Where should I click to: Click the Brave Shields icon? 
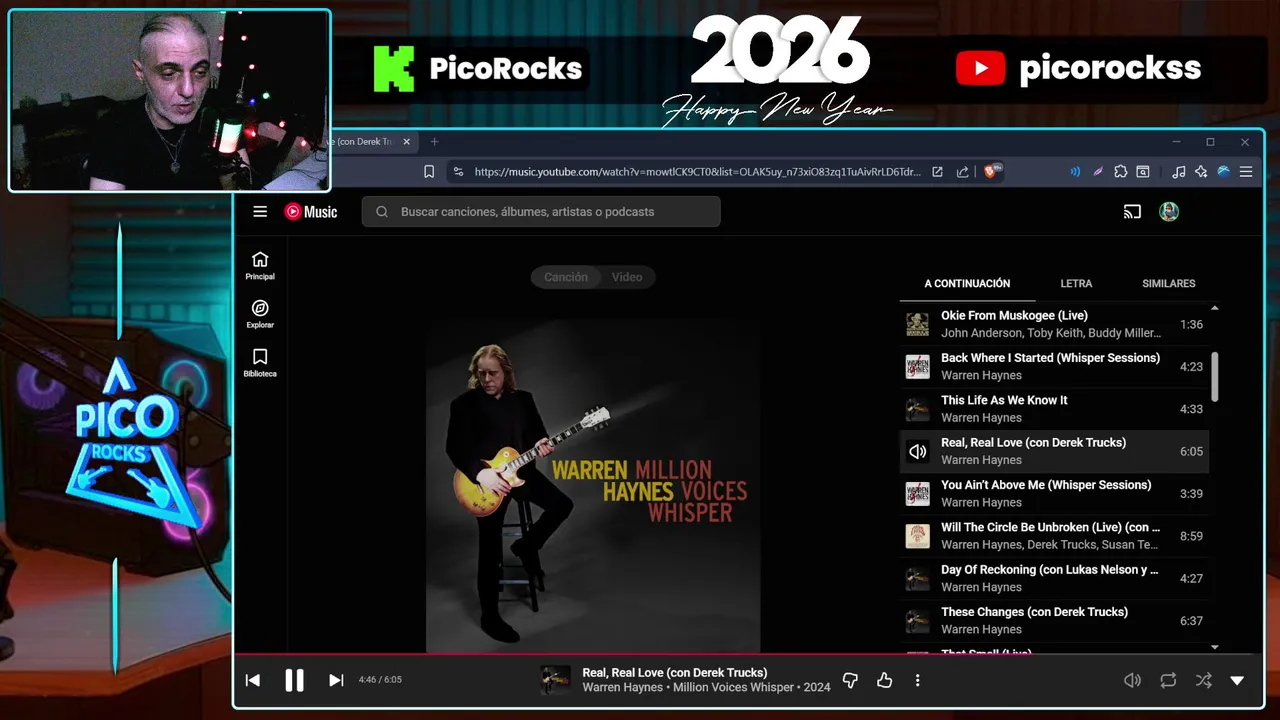tap(993, 171)
